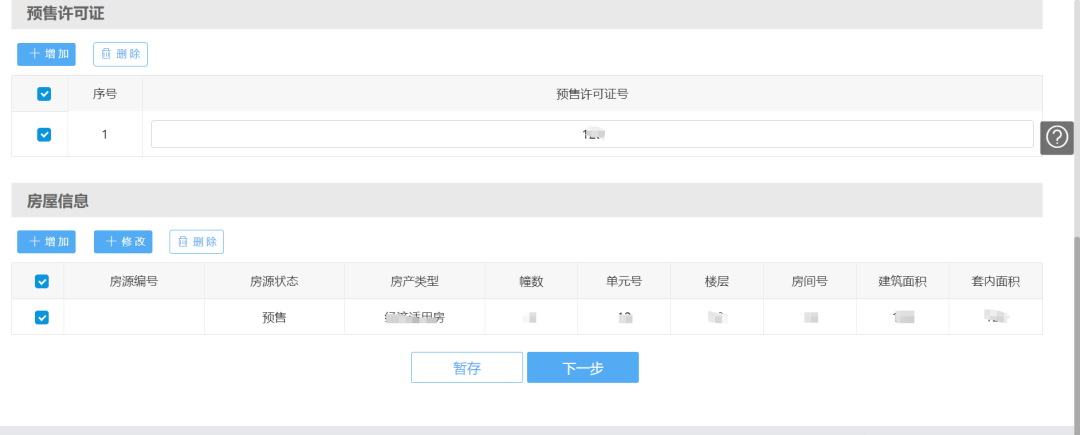The width and height of the screenshot is (1080, 435).
Task: Select the 预售 status cell in house row
Action: pyautogui.click(x=274, y=317)
